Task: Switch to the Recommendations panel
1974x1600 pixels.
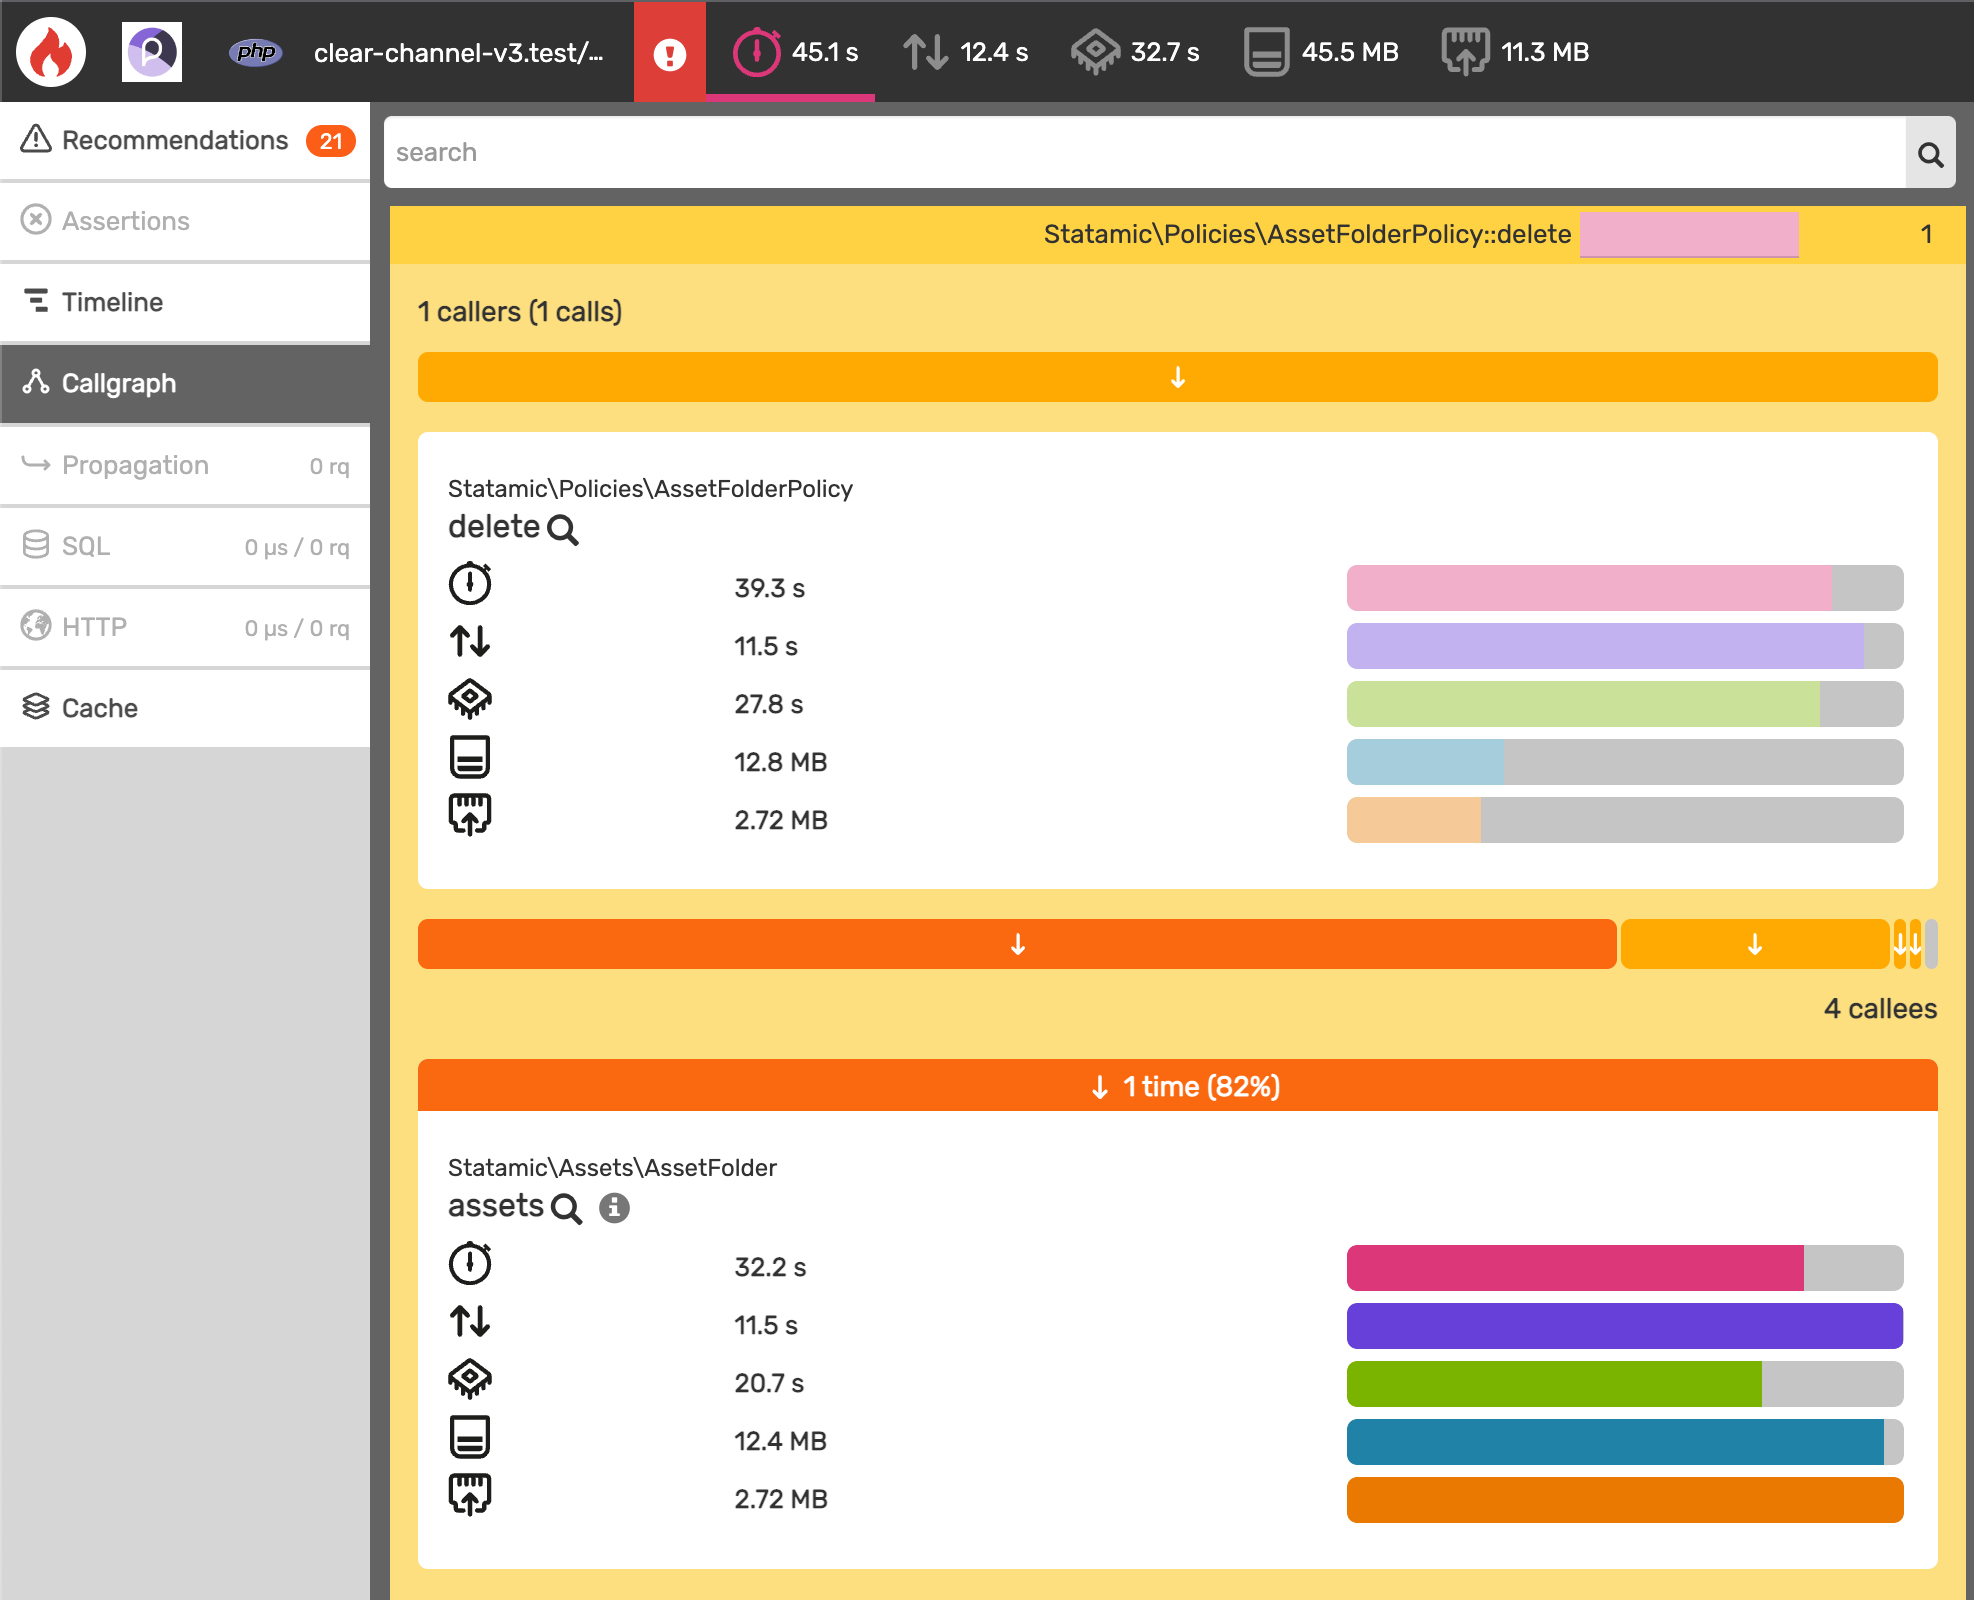Action: coord(174,140)
